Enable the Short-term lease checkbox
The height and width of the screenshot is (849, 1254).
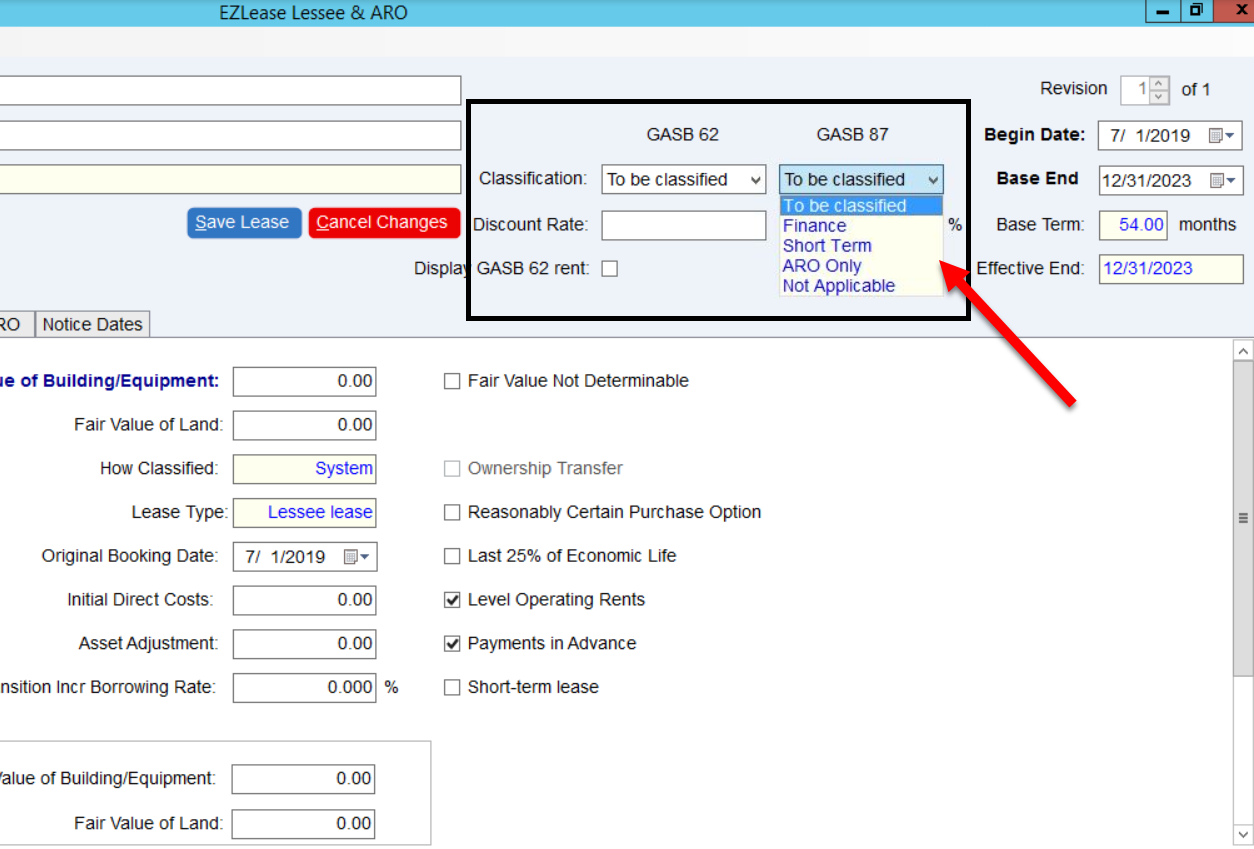click(452, 688)
